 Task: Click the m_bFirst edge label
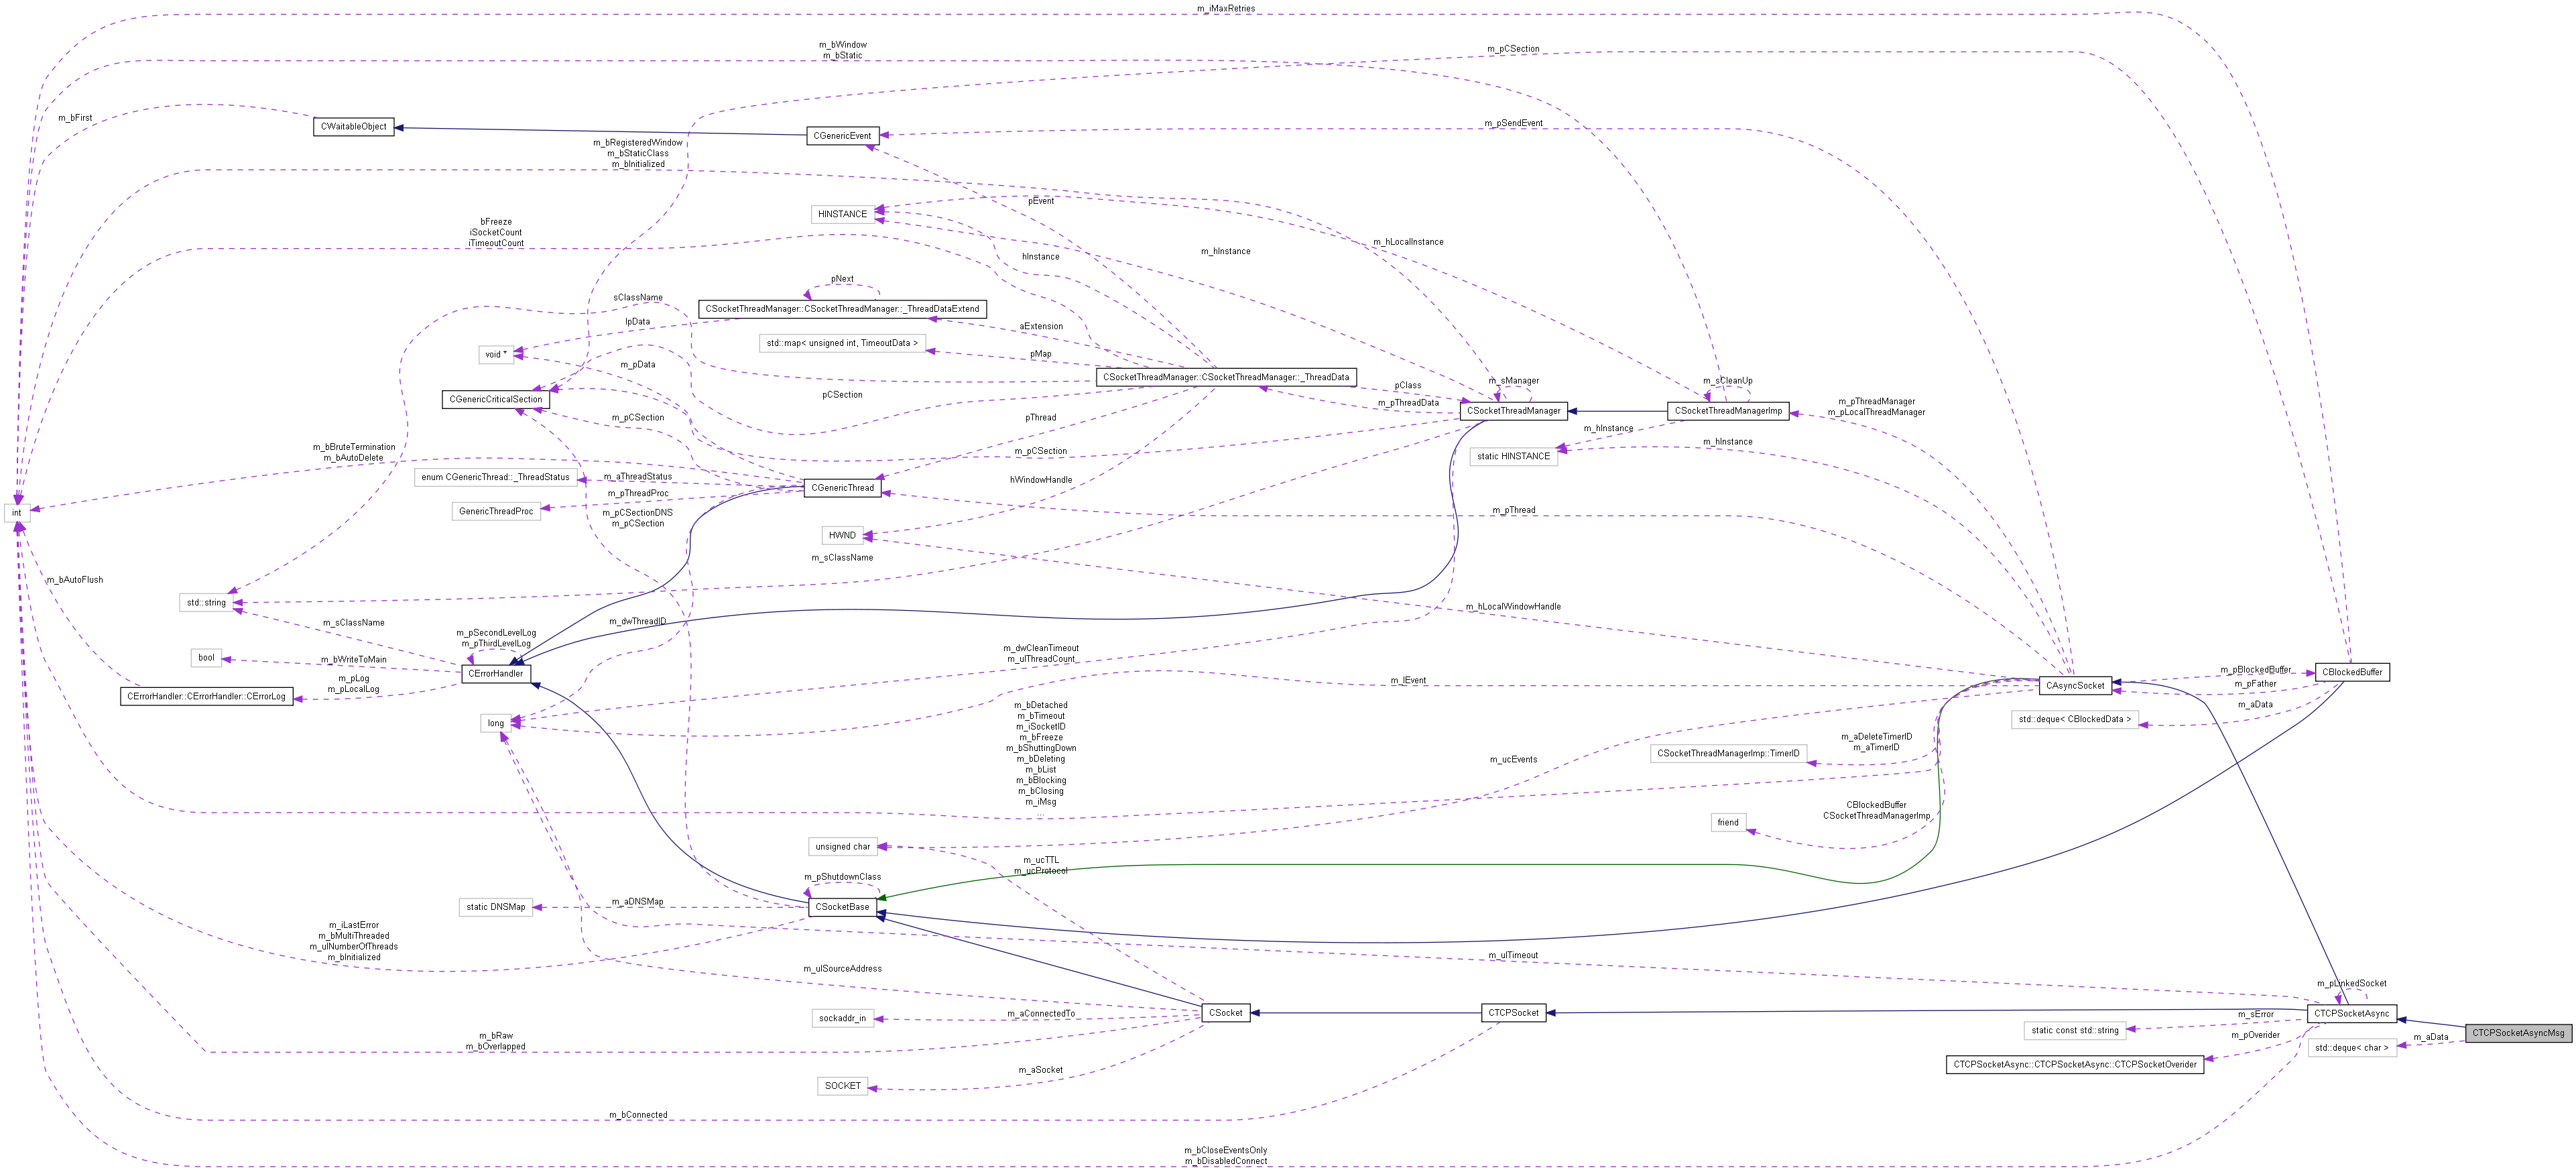74,118
